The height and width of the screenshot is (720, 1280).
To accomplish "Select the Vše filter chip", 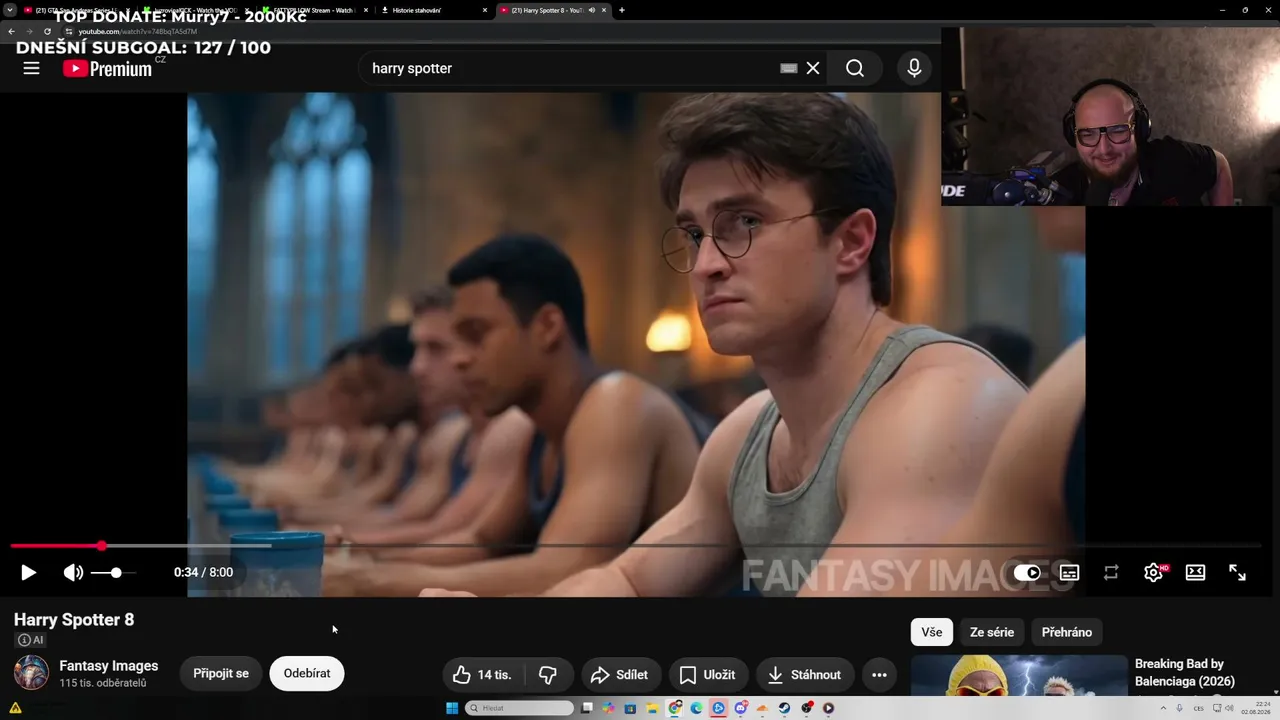I will [932, 632].
